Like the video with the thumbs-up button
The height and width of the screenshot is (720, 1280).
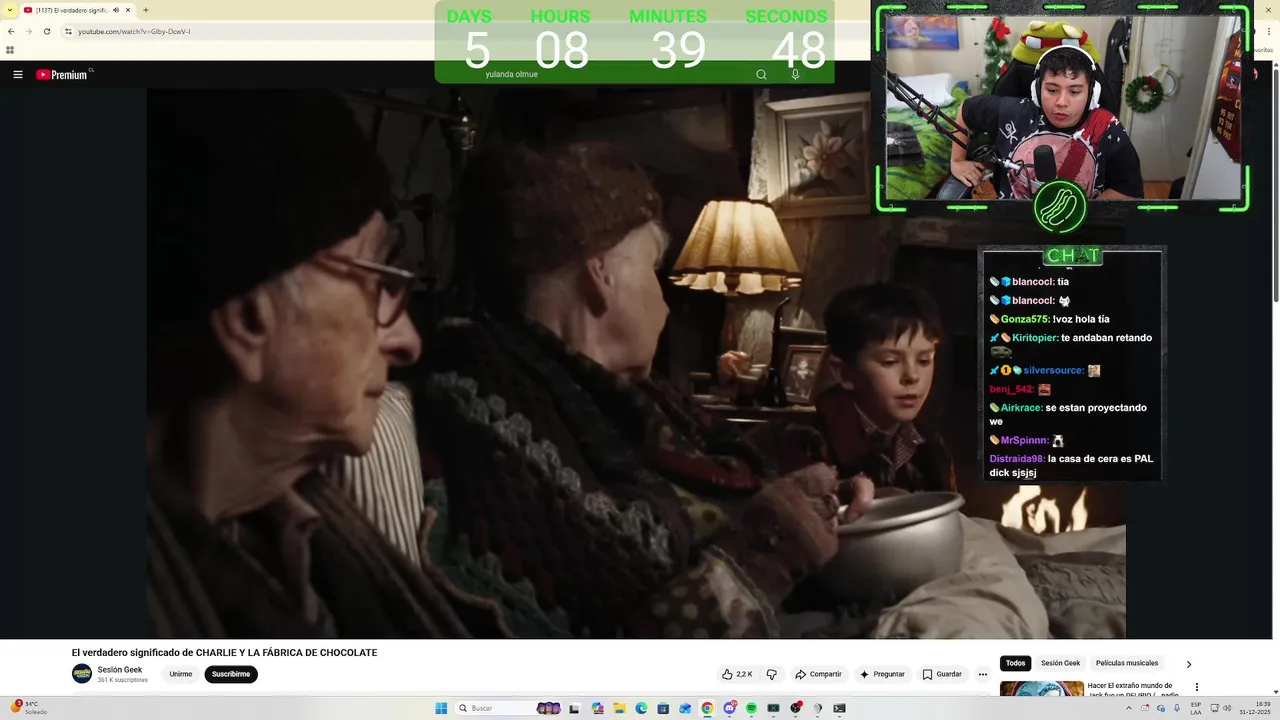point(737,674)
